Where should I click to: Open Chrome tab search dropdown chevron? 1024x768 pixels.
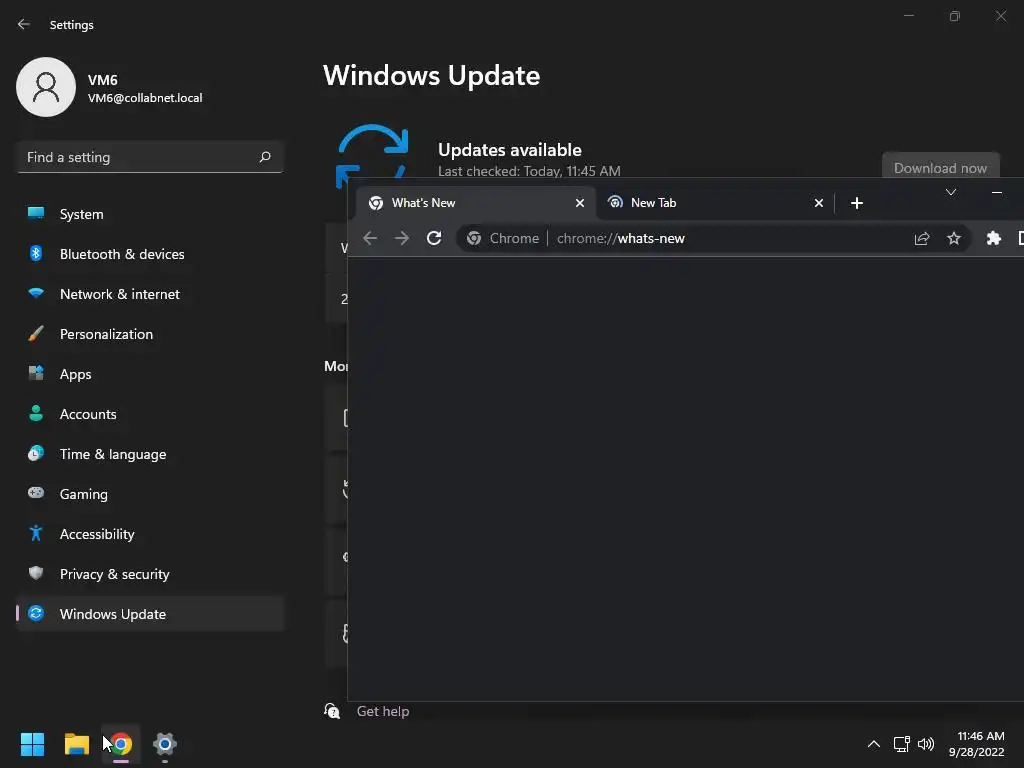(951, 192)
